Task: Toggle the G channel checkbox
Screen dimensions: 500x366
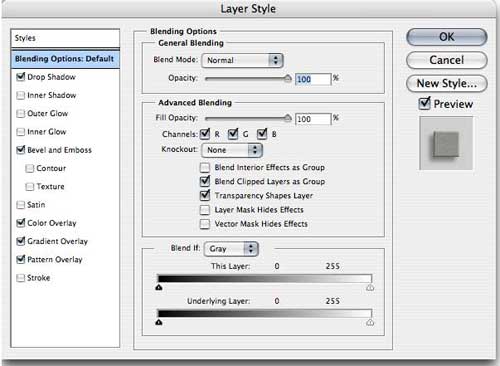Action: (233, 134)
